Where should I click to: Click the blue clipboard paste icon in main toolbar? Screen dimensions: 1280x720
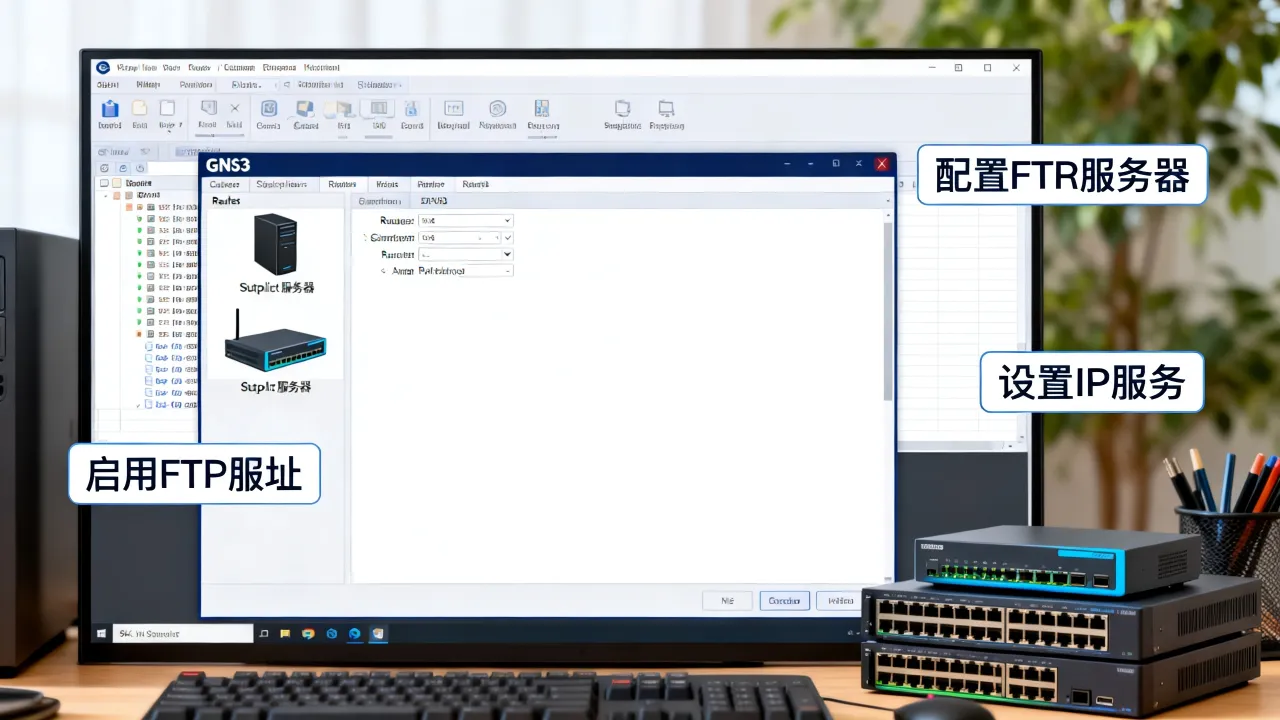click(110, 109)
